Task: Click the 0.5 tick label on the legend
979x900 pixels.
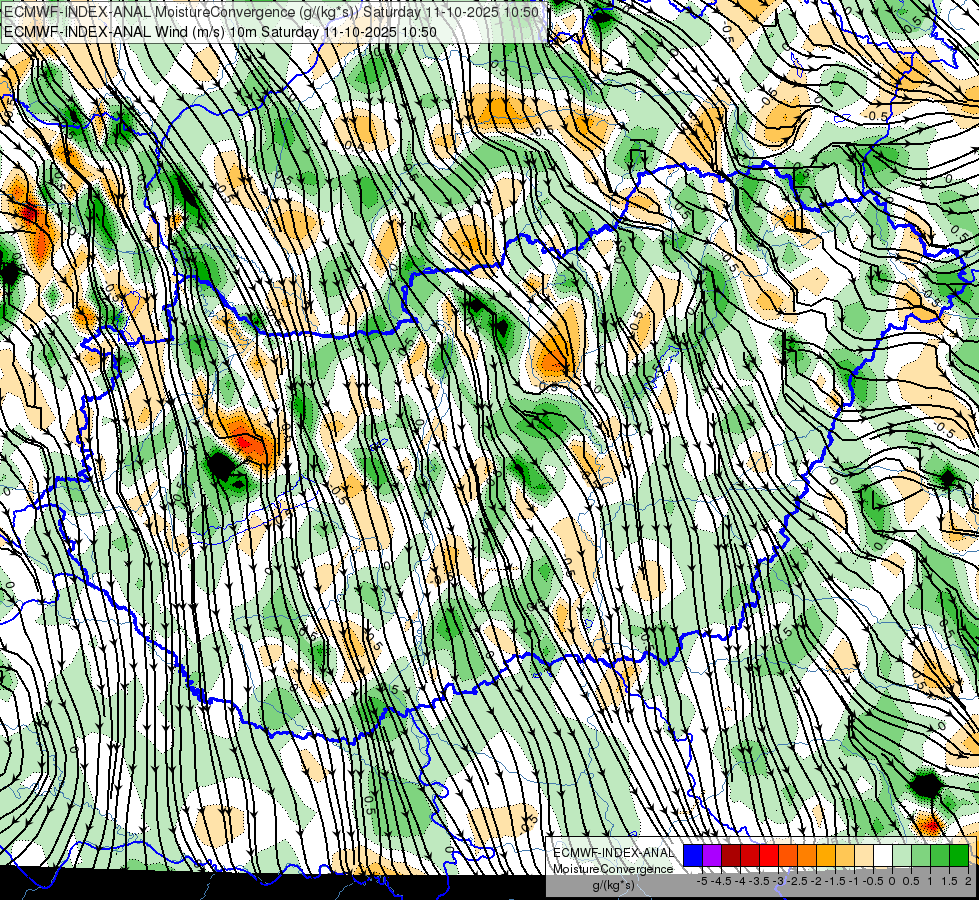Action: click(911, 881)
